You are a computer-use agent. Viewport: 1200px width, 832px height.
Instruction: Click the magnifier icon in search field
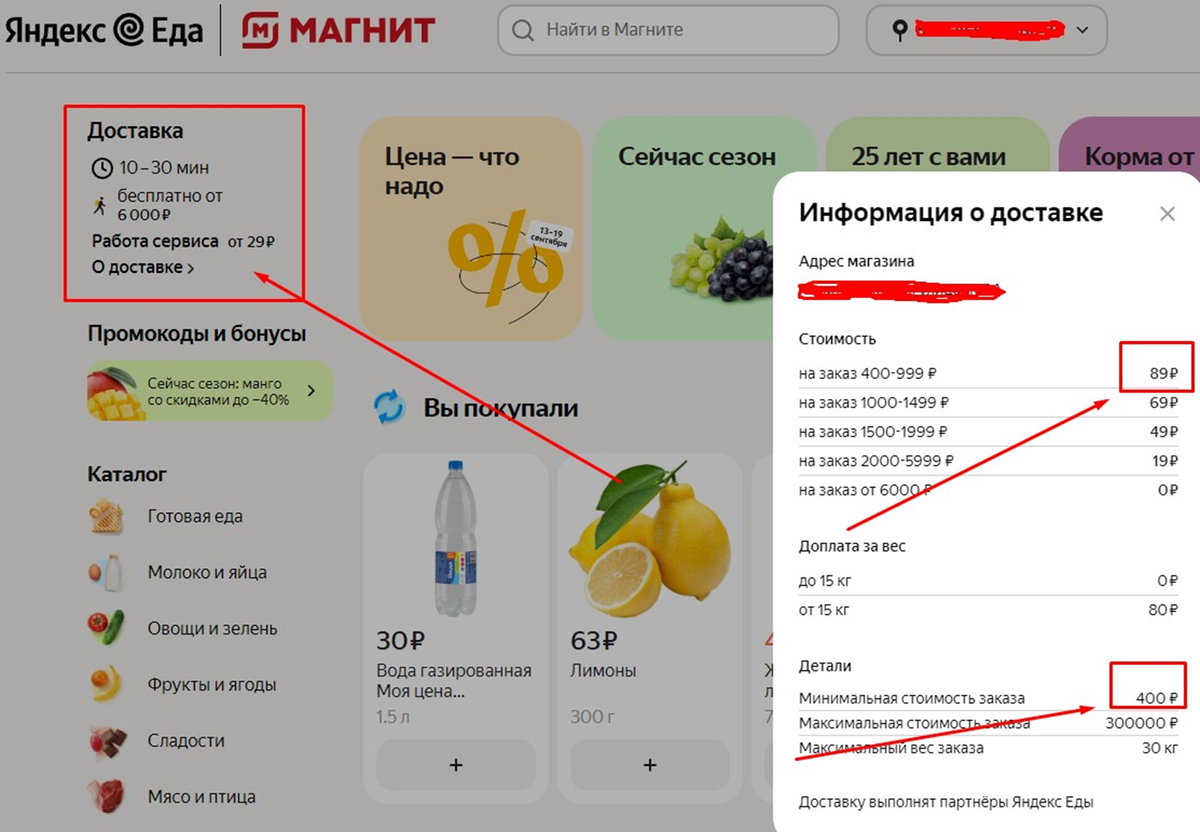(523, 30)
